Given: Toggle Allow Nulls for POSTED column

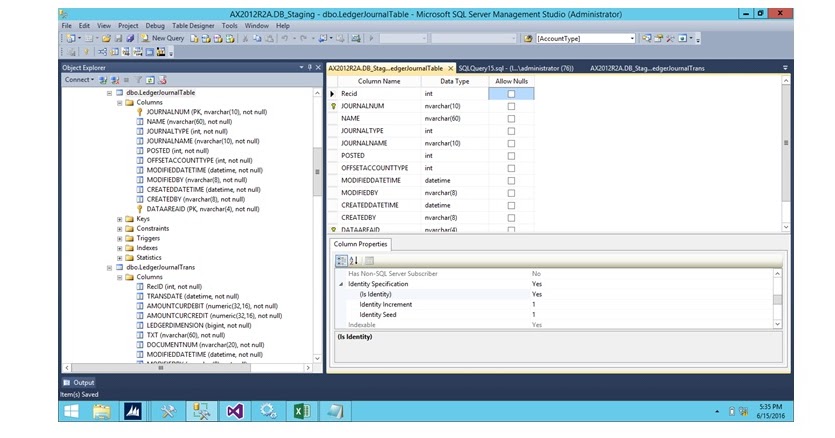Looking at the screenshot, I should coord(511,156).
